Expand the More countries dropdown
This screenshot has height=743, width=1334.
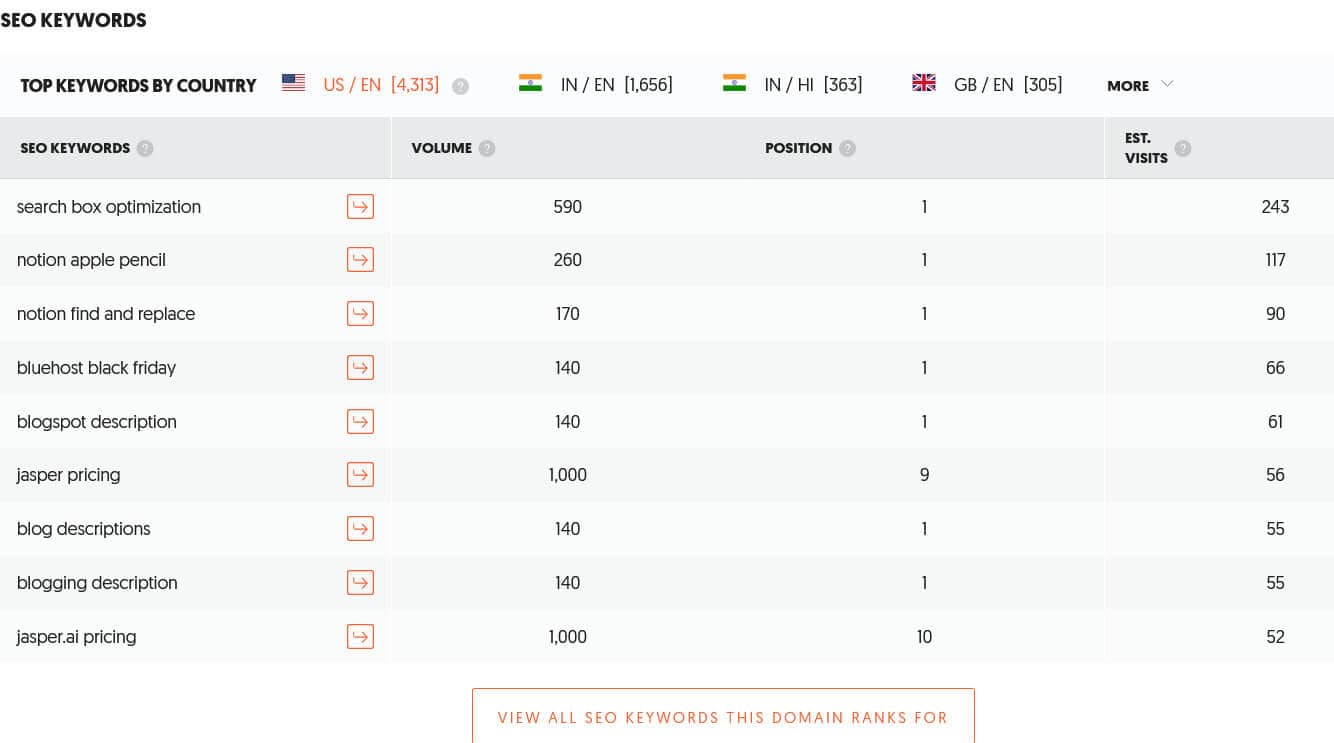click(1139, 86)
